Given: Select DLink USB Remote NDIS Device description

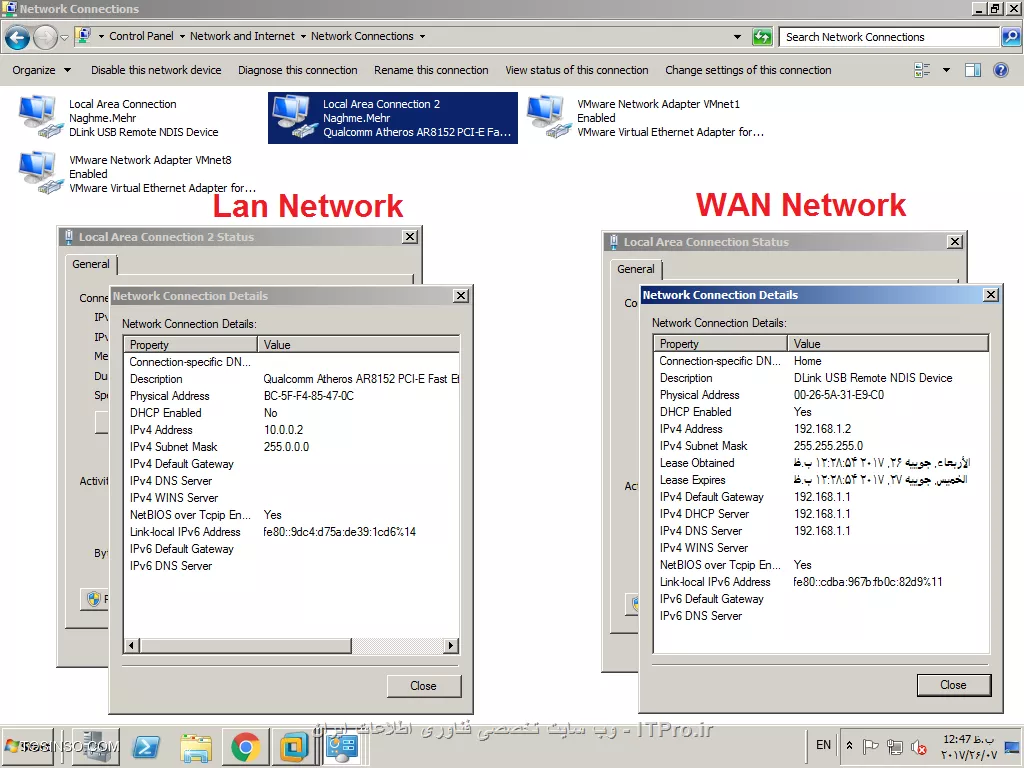Looking at the screenshot, I should [872, 377].
